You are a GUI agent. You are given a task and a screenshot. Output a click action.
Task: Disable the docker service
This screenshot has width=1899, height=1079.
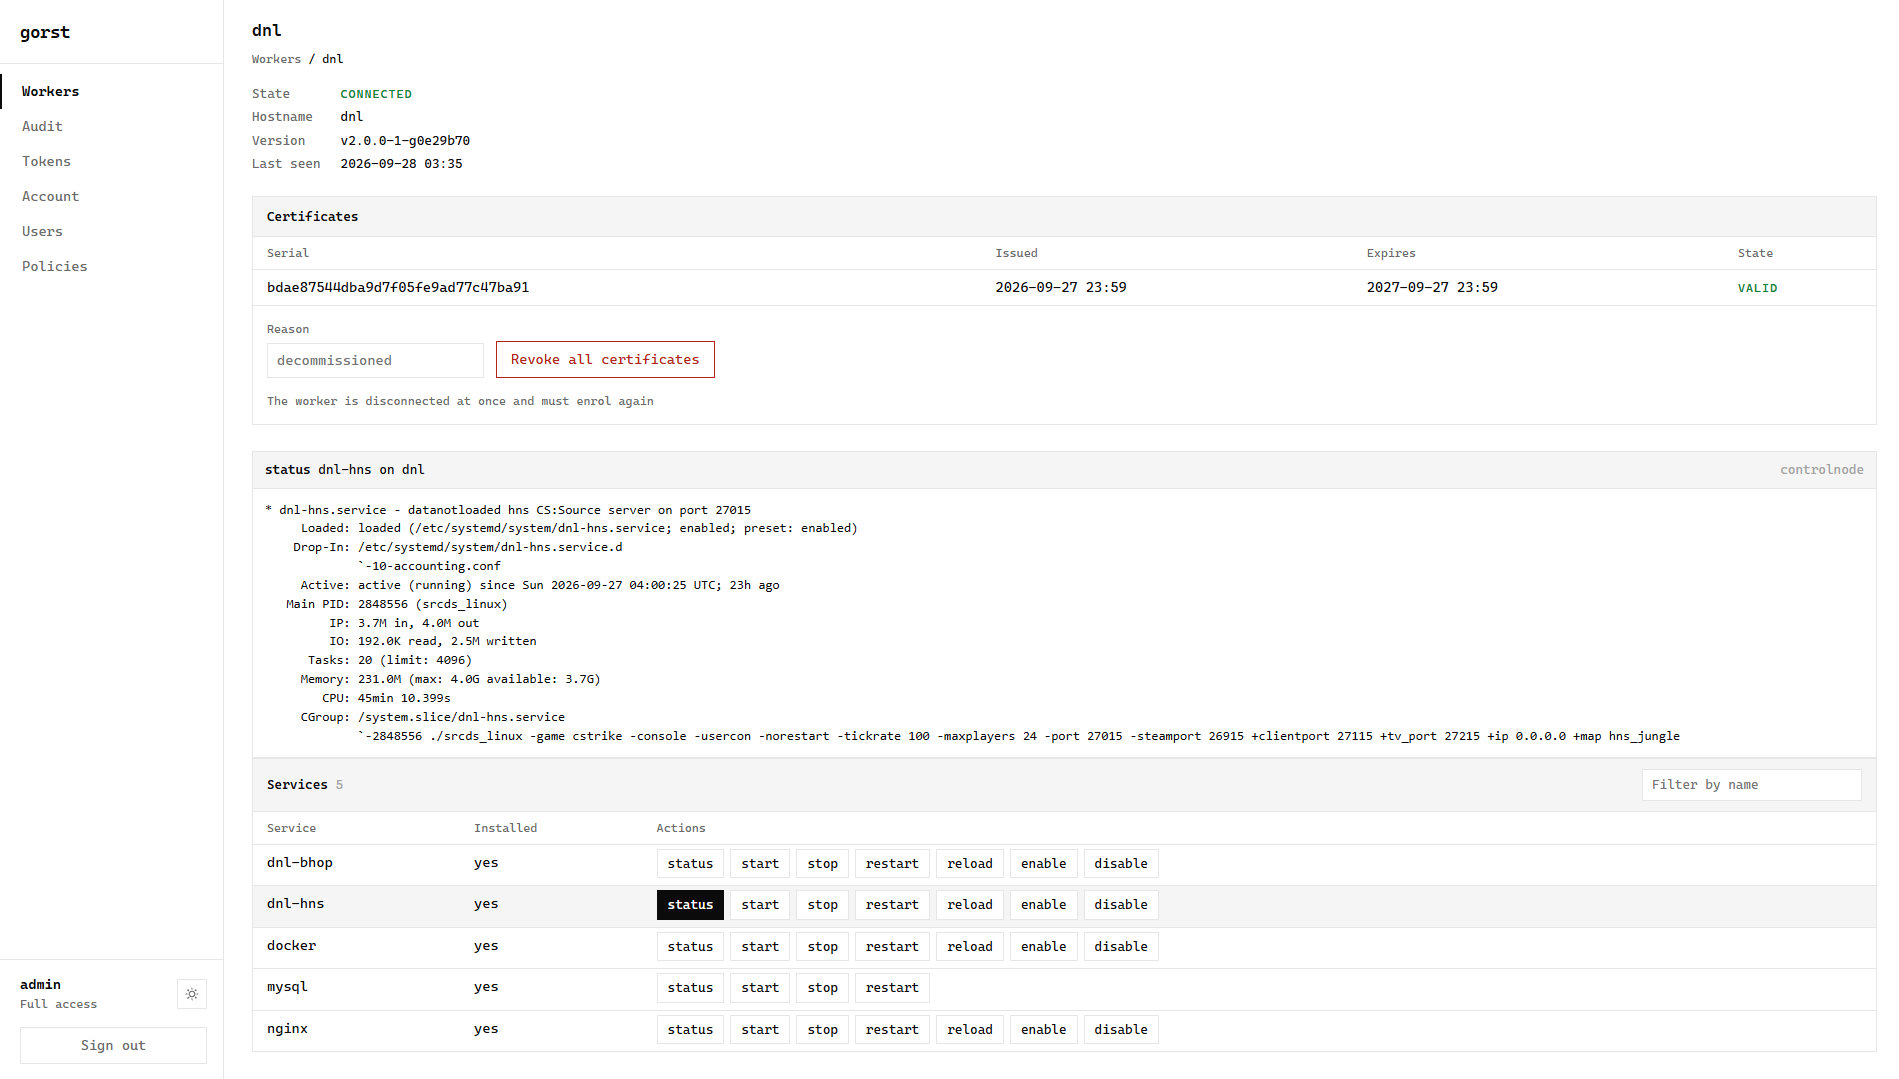(1121, 947)
